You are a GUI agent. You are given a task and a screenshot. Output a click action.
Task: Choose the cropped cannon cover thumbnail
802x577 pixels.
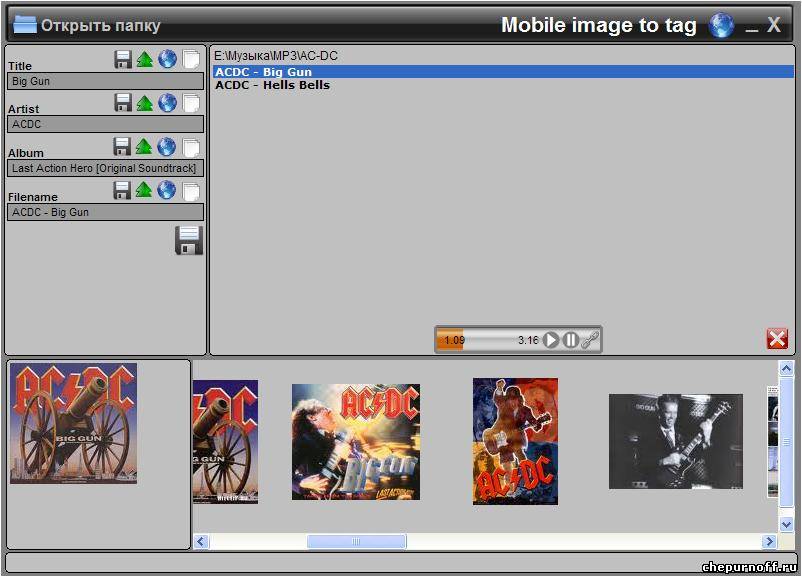(x=226, y=442)
